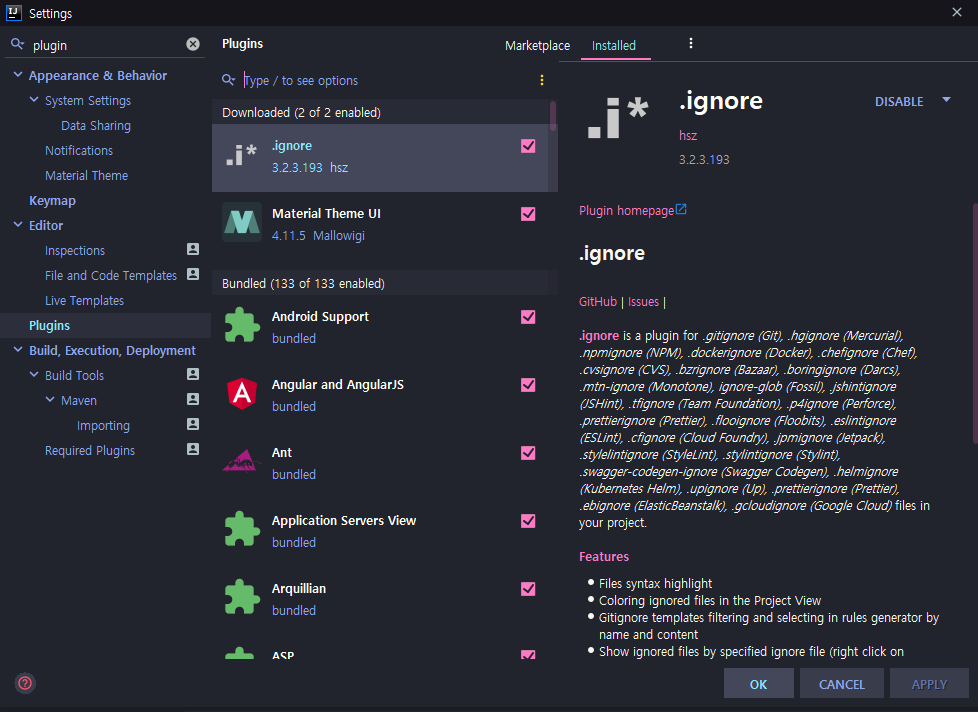Open Data Sharing settings
Image resolution: width=978 pixels, height=712 pixels.
[x=96, y=125]
